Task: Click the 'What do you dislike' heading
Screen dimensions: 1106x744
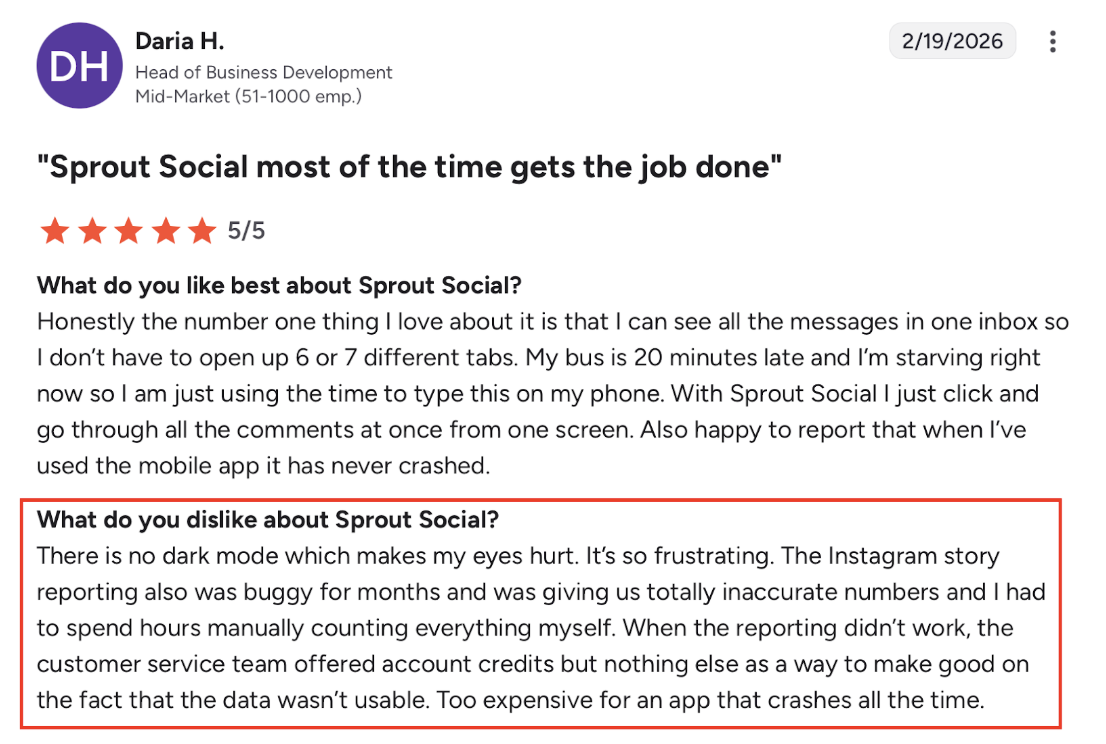Action: coord(268,520)
